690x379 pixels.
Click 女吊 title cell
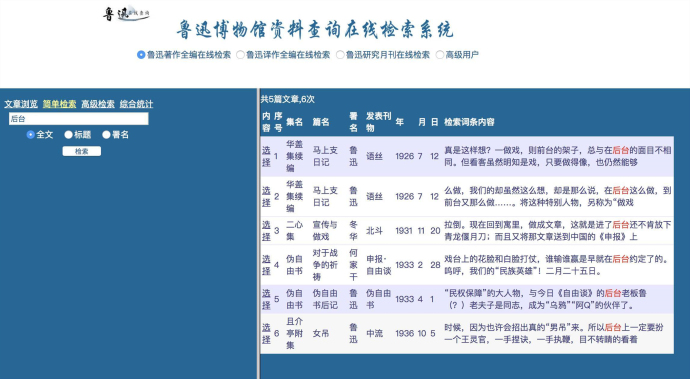click(321, 334)
